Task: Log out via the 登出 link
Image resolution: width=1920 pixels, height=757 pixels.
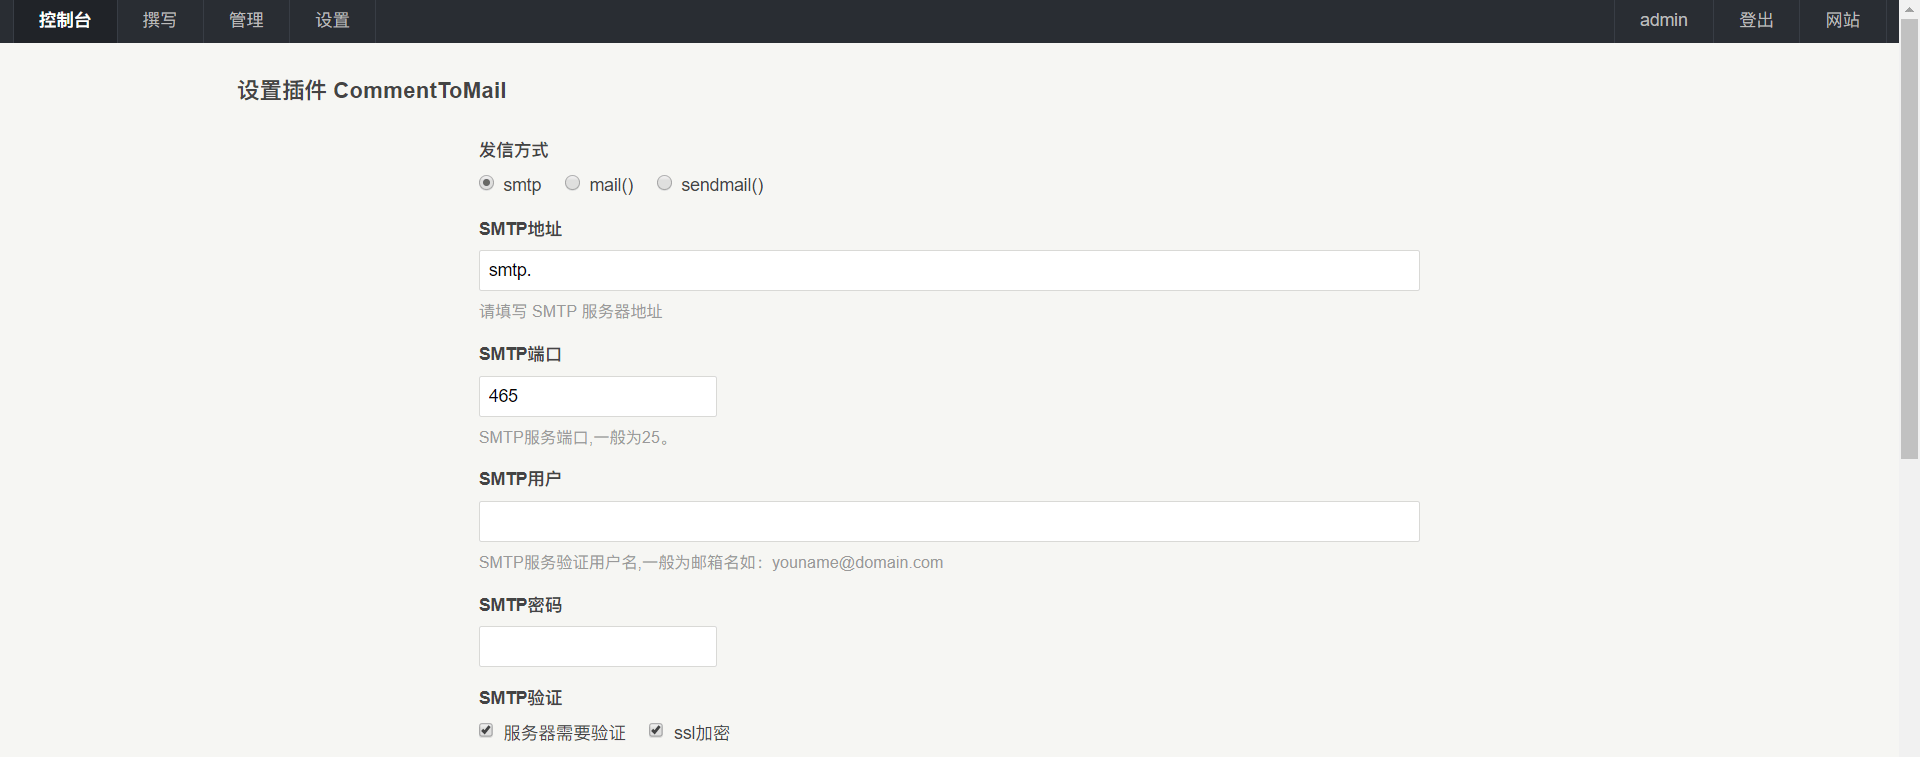Action: tap(1756, 21)
